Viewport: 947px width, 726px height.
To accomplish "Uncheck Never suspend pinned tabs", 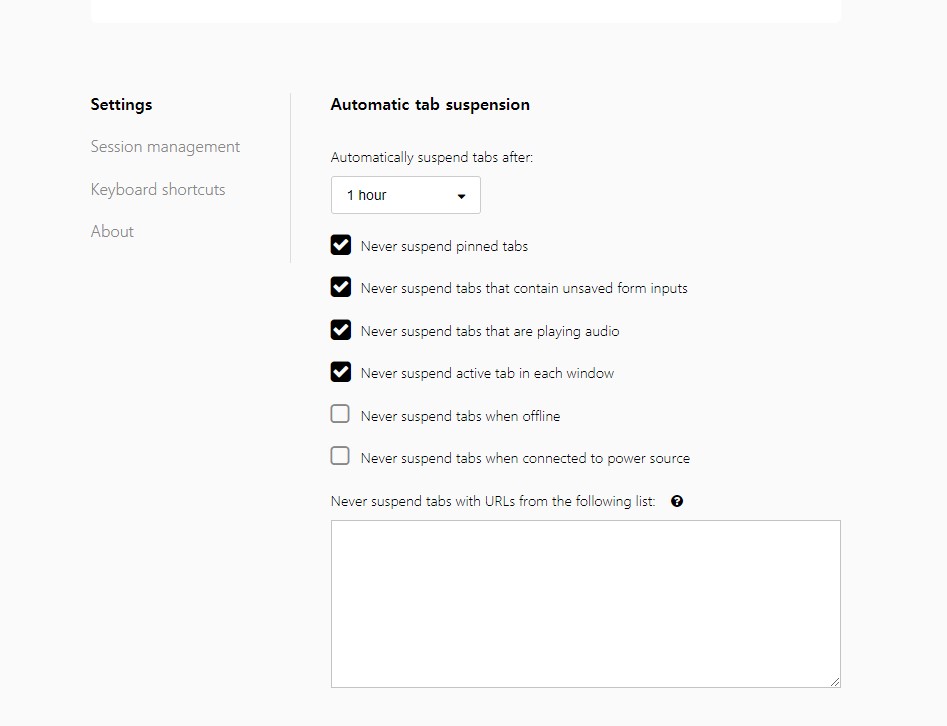I will pos(341,245).
